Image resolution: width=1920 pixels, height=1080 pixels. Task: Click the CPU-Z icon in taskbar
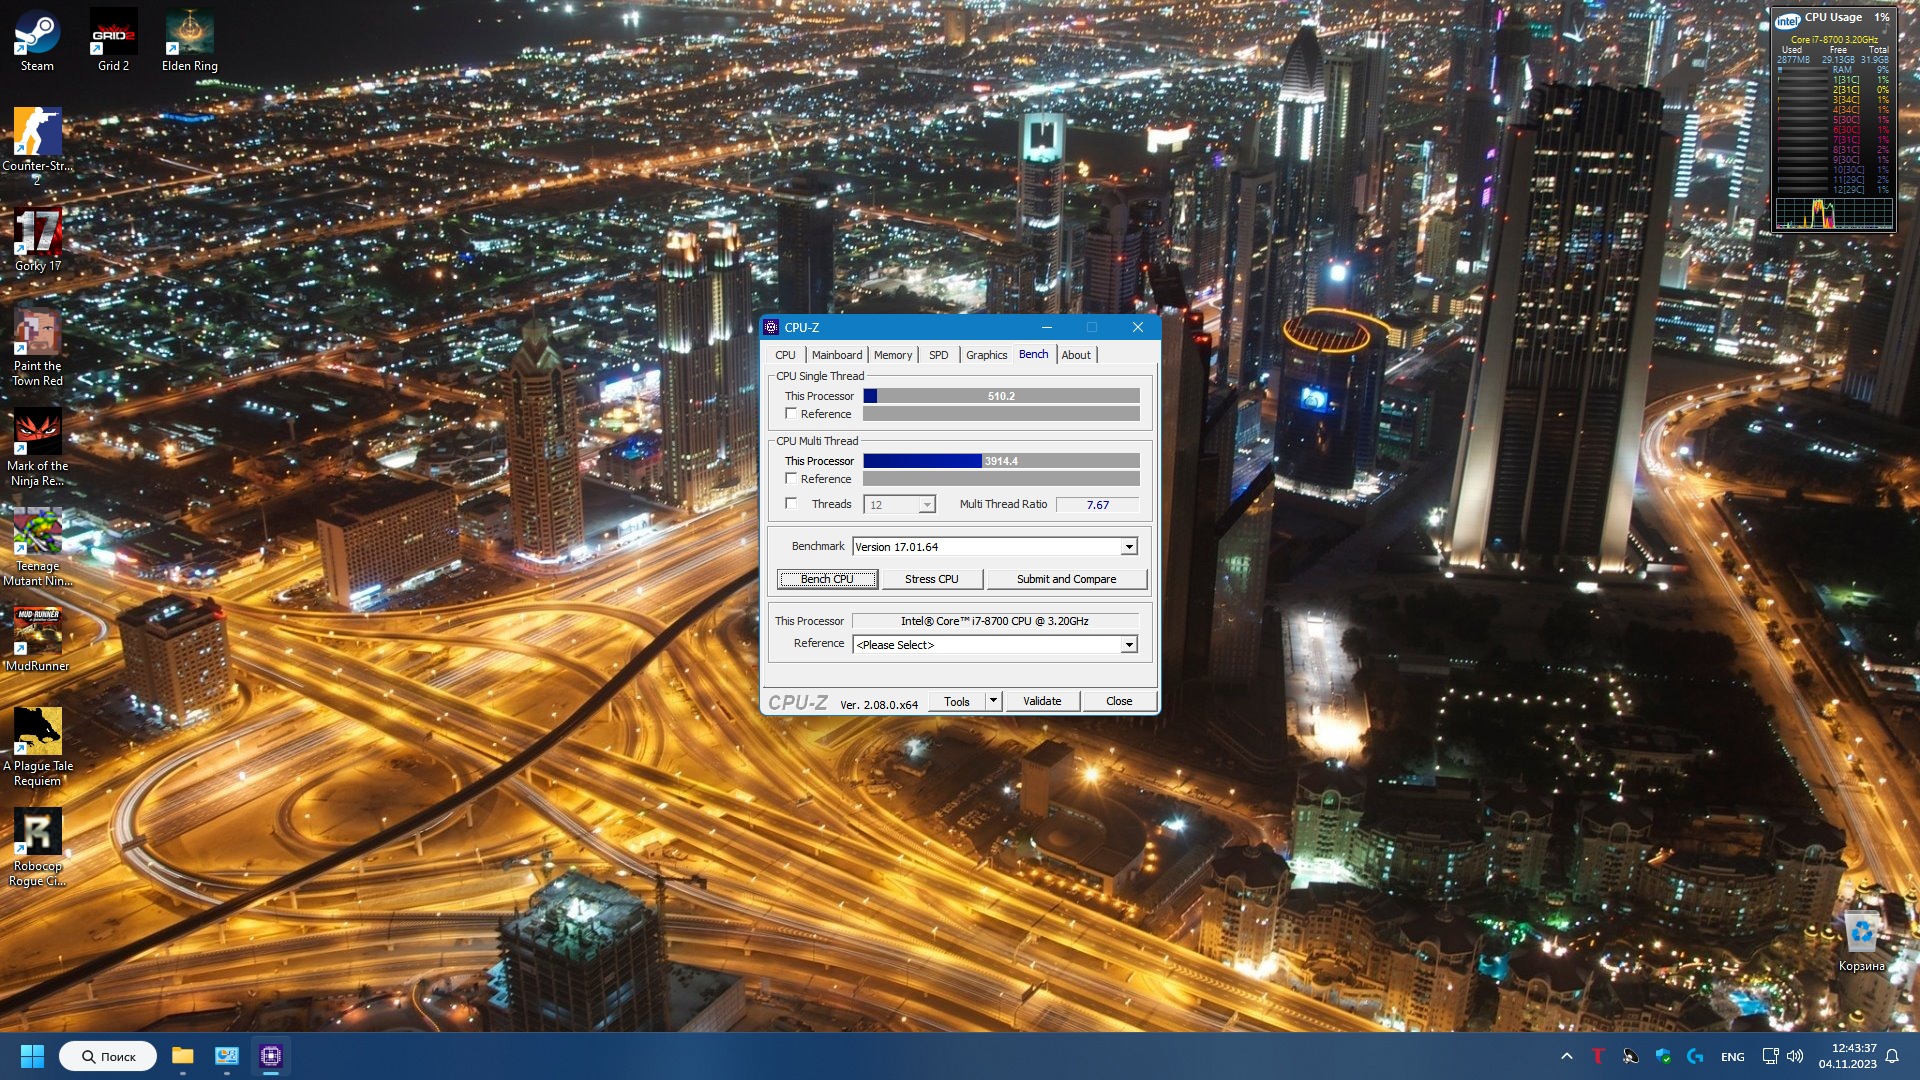[270, 1056]
